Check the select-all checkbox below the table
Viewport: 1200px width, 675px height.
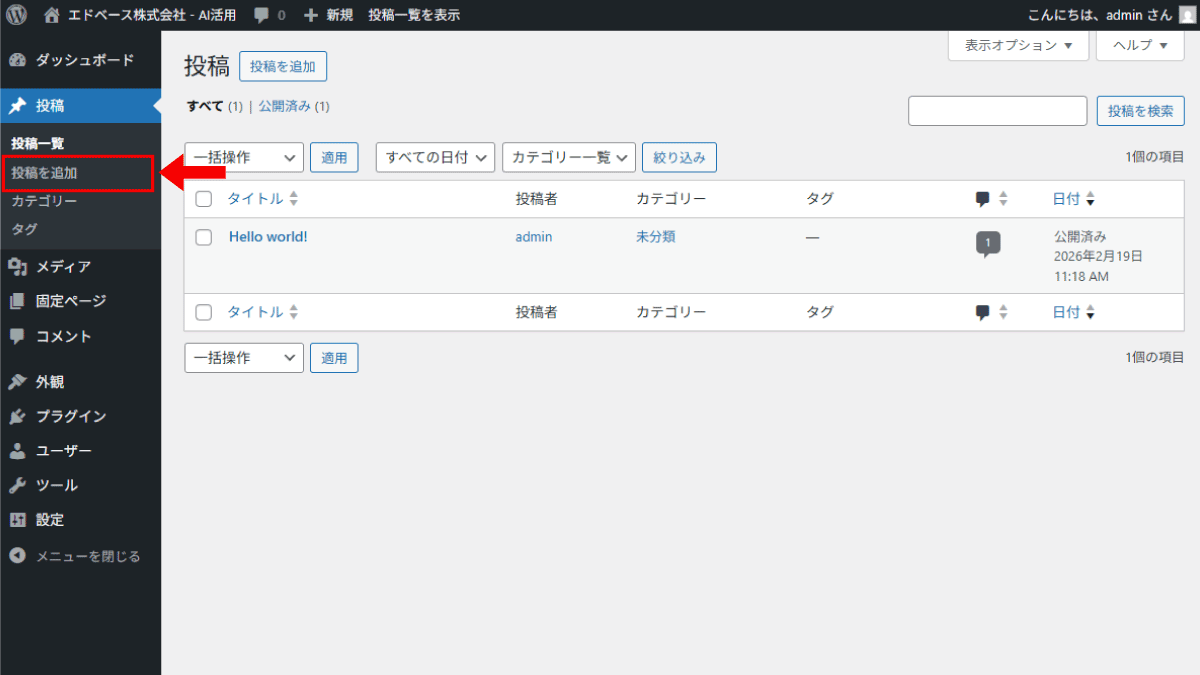203,311
